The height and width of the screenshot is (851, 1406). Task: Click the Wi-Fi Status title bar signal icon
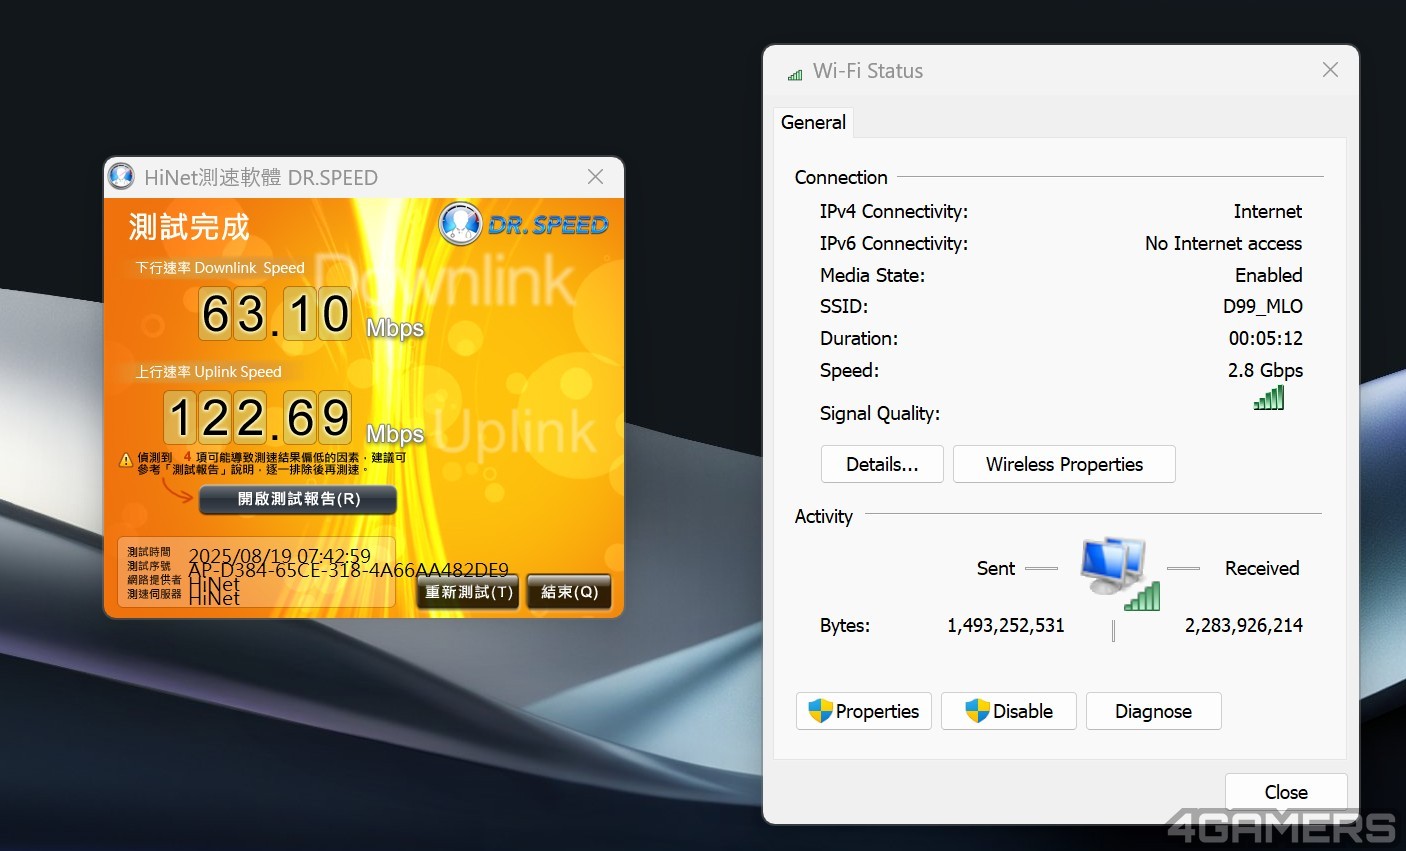pos(795,73)
